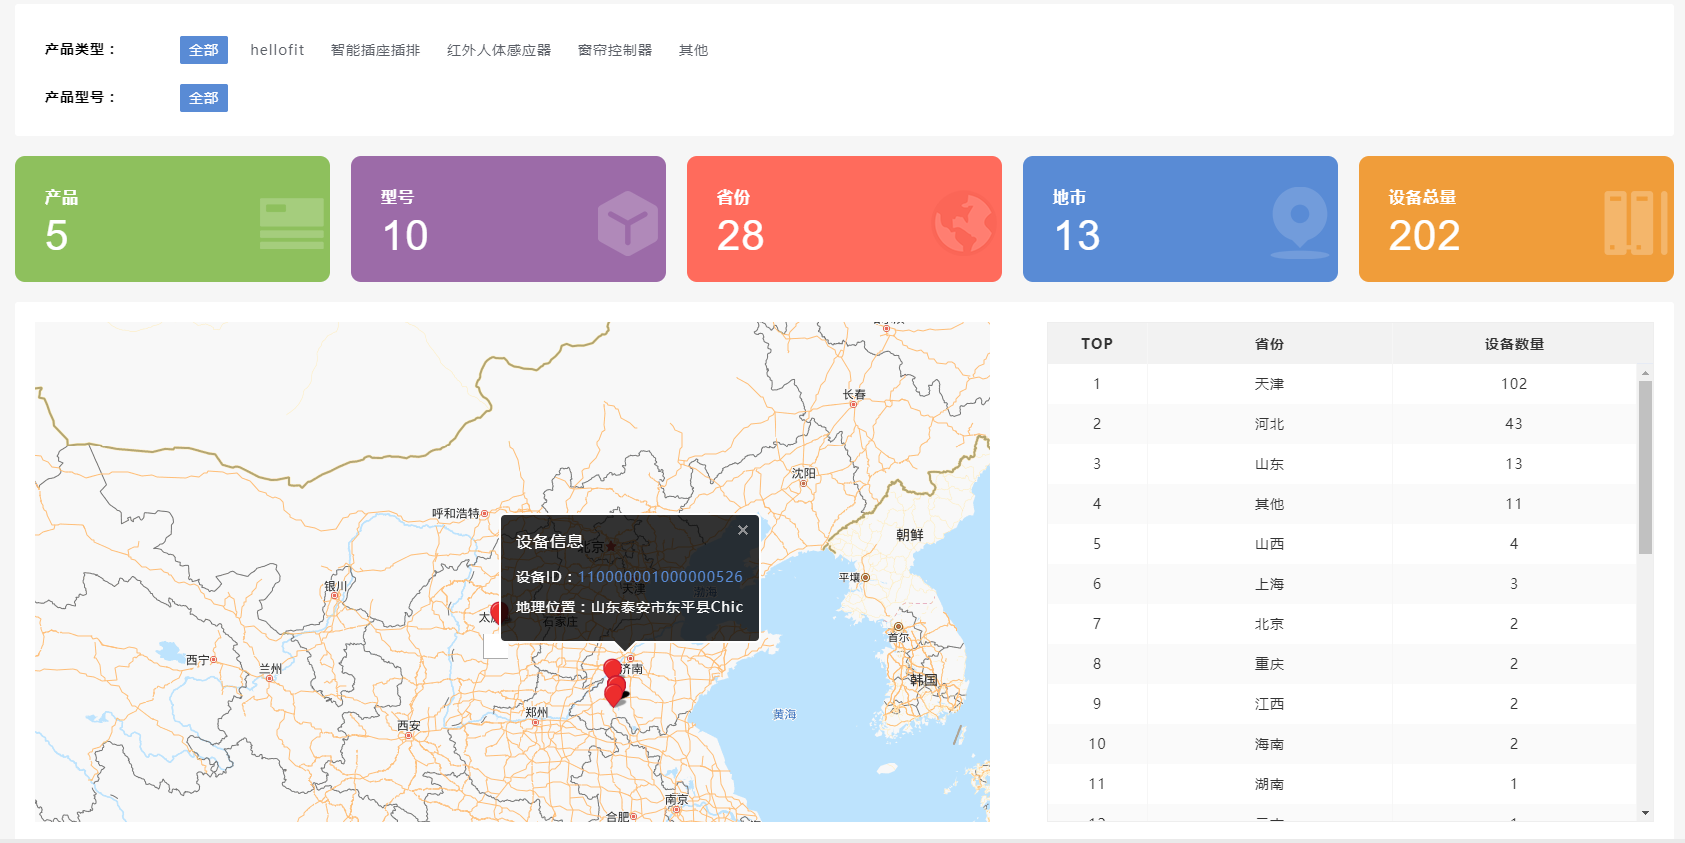
Task: Filter by 红外人体感应器 product type
Action: pos(499,50)
